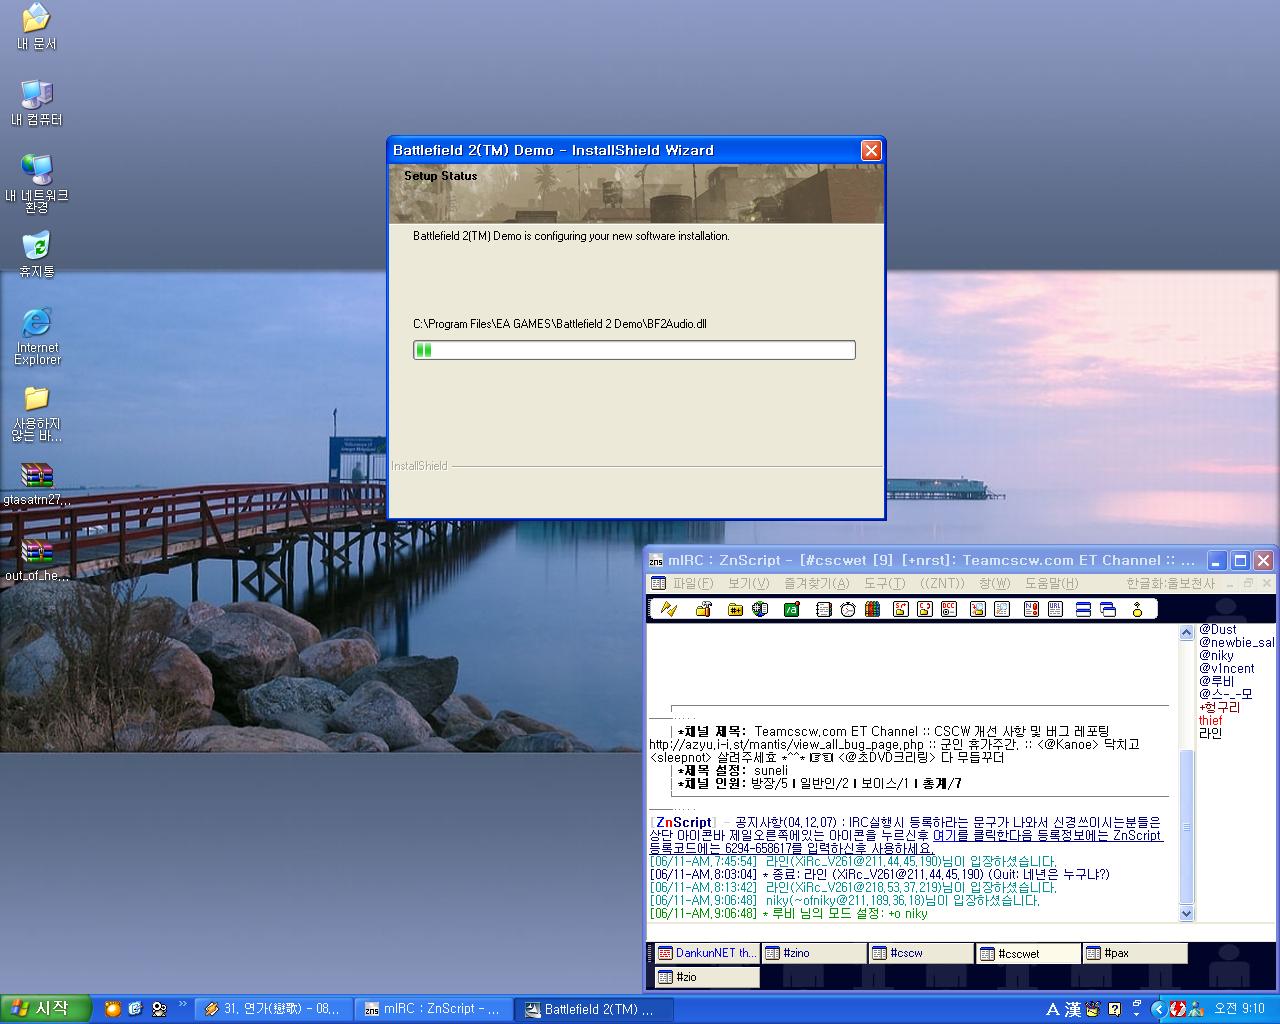This screenshot has width=1280, height=1024.
Task: Toggle Hanja conversion '漢' button in language bar
Action: [x=1072, y=1009]
